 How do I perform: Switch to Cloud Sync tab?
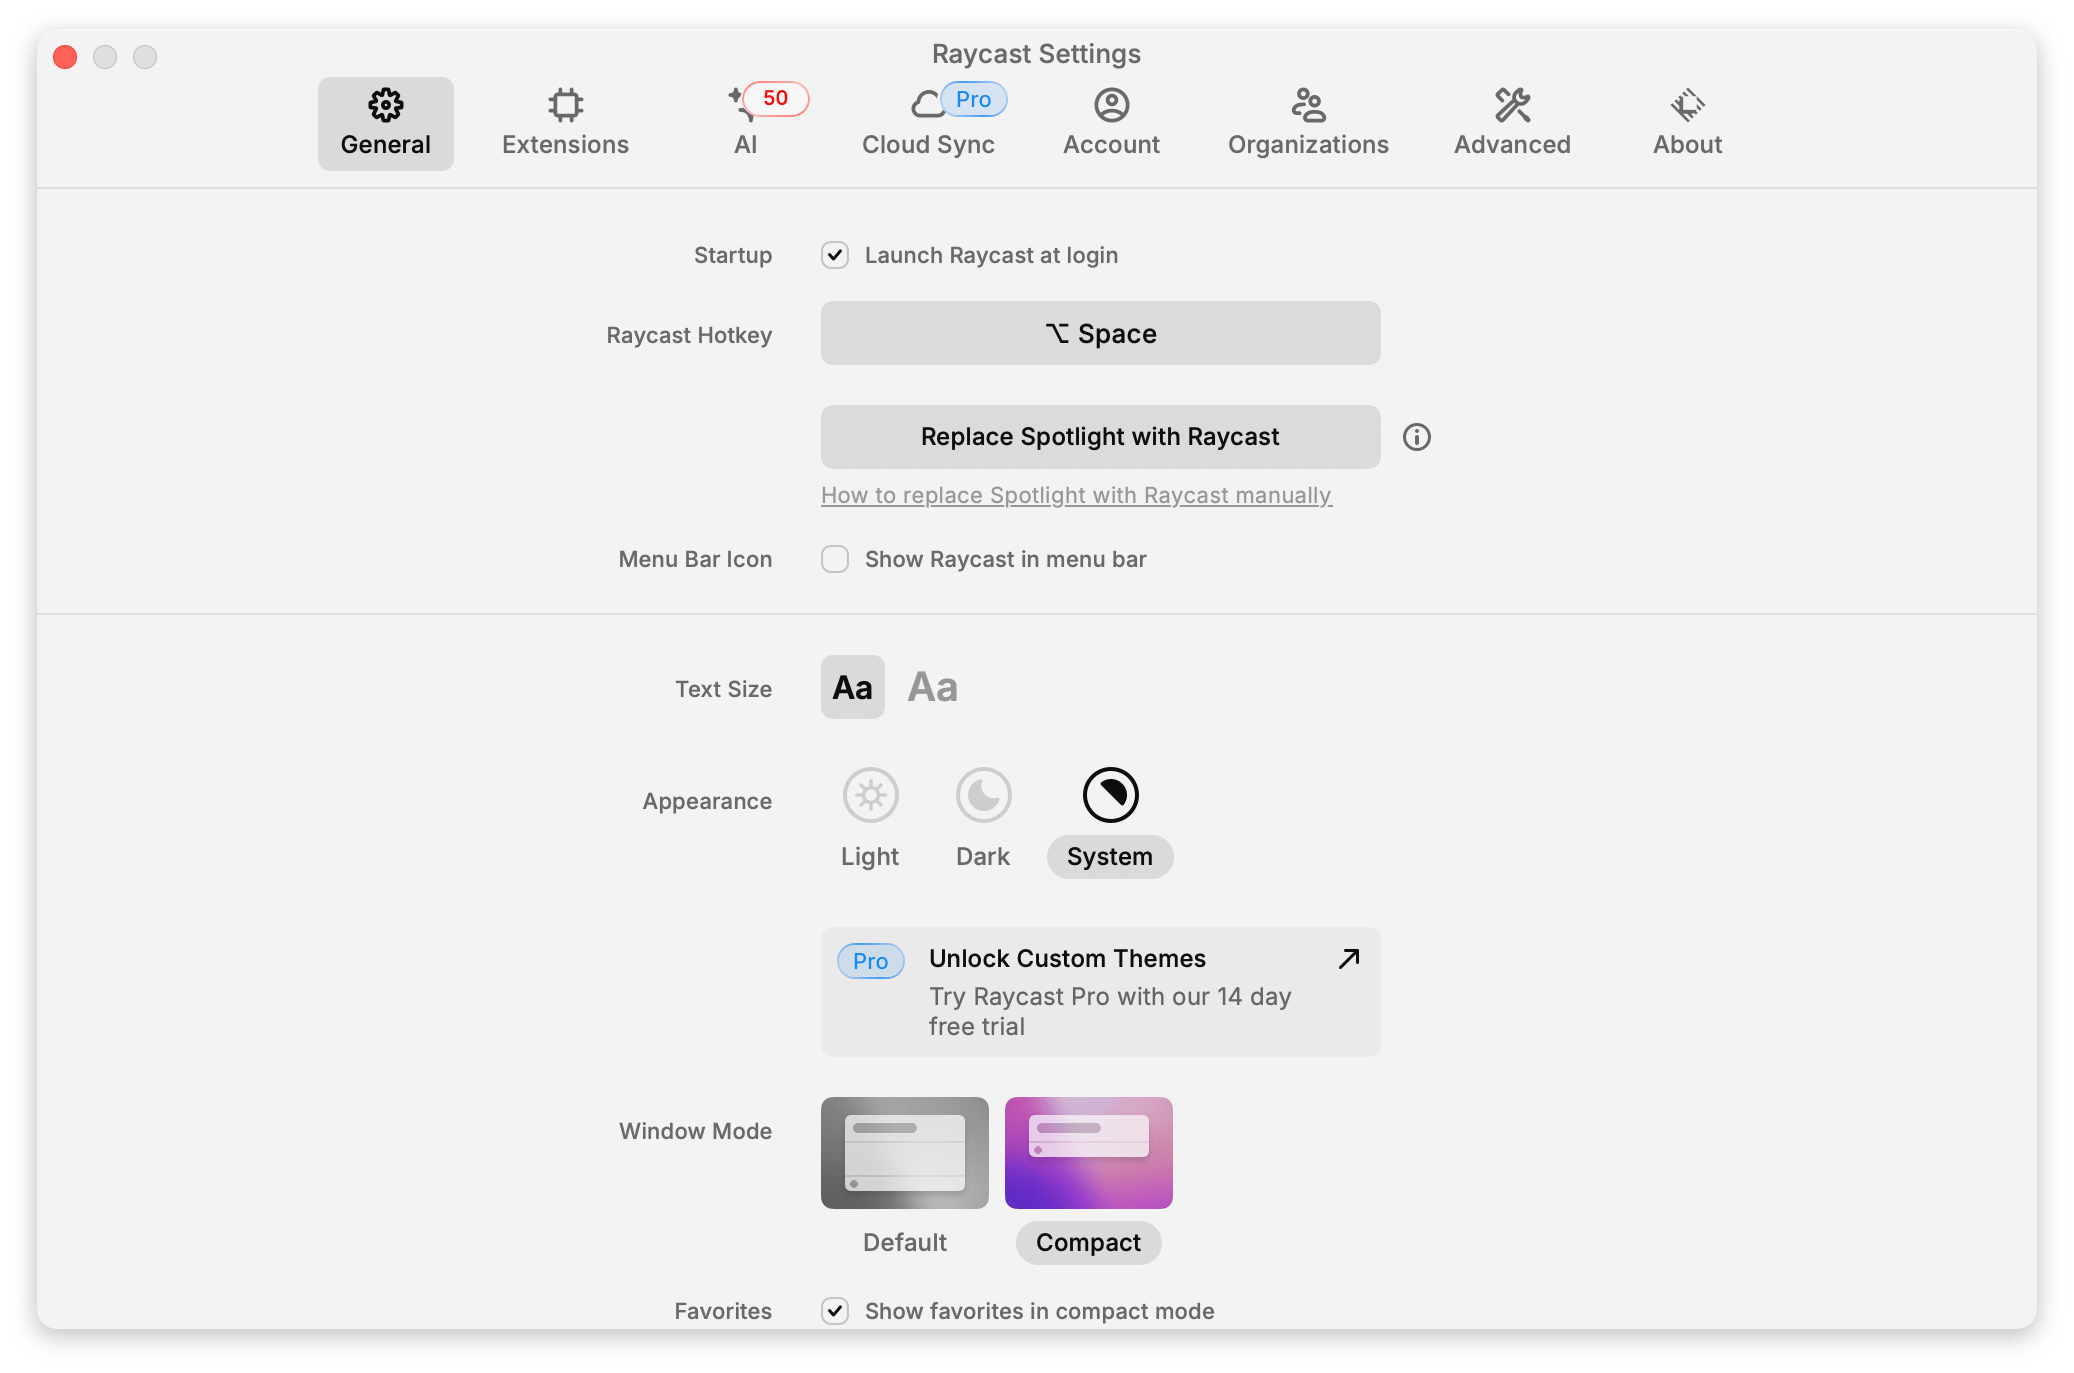pos(928,123)
